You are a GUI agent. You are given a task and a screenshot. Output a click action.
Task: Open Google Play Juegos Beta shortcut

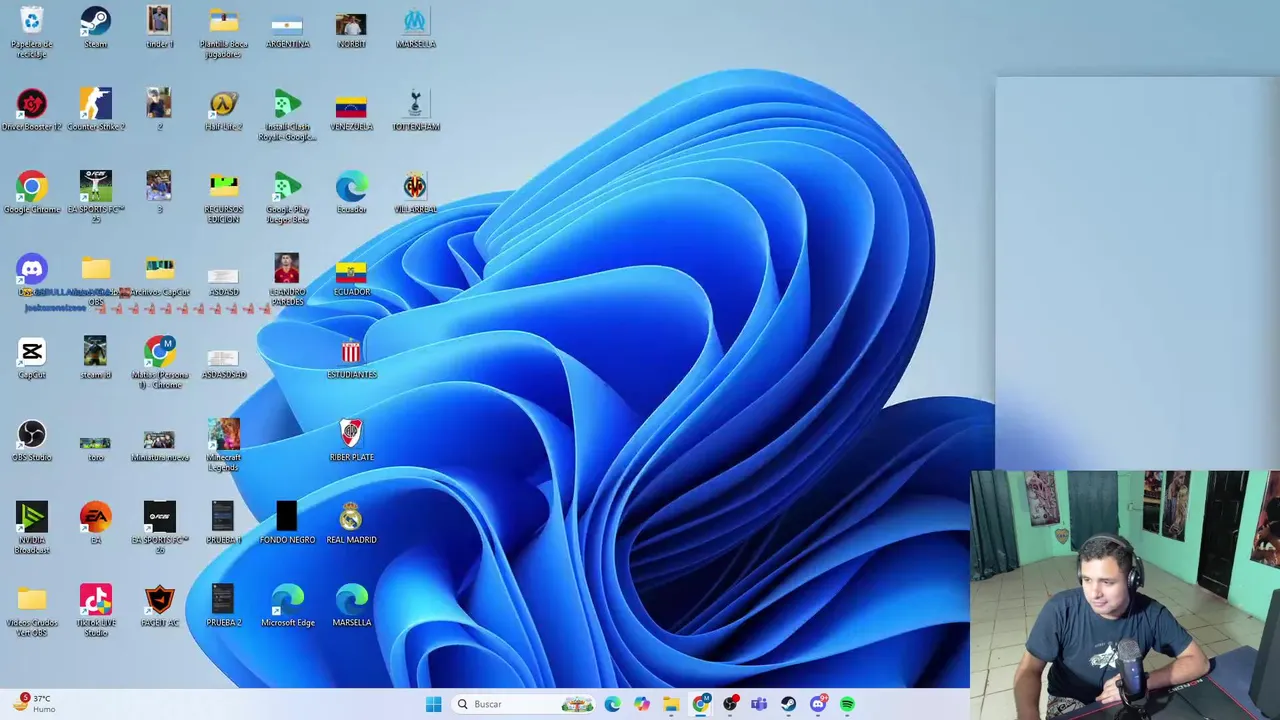(287, 197)
